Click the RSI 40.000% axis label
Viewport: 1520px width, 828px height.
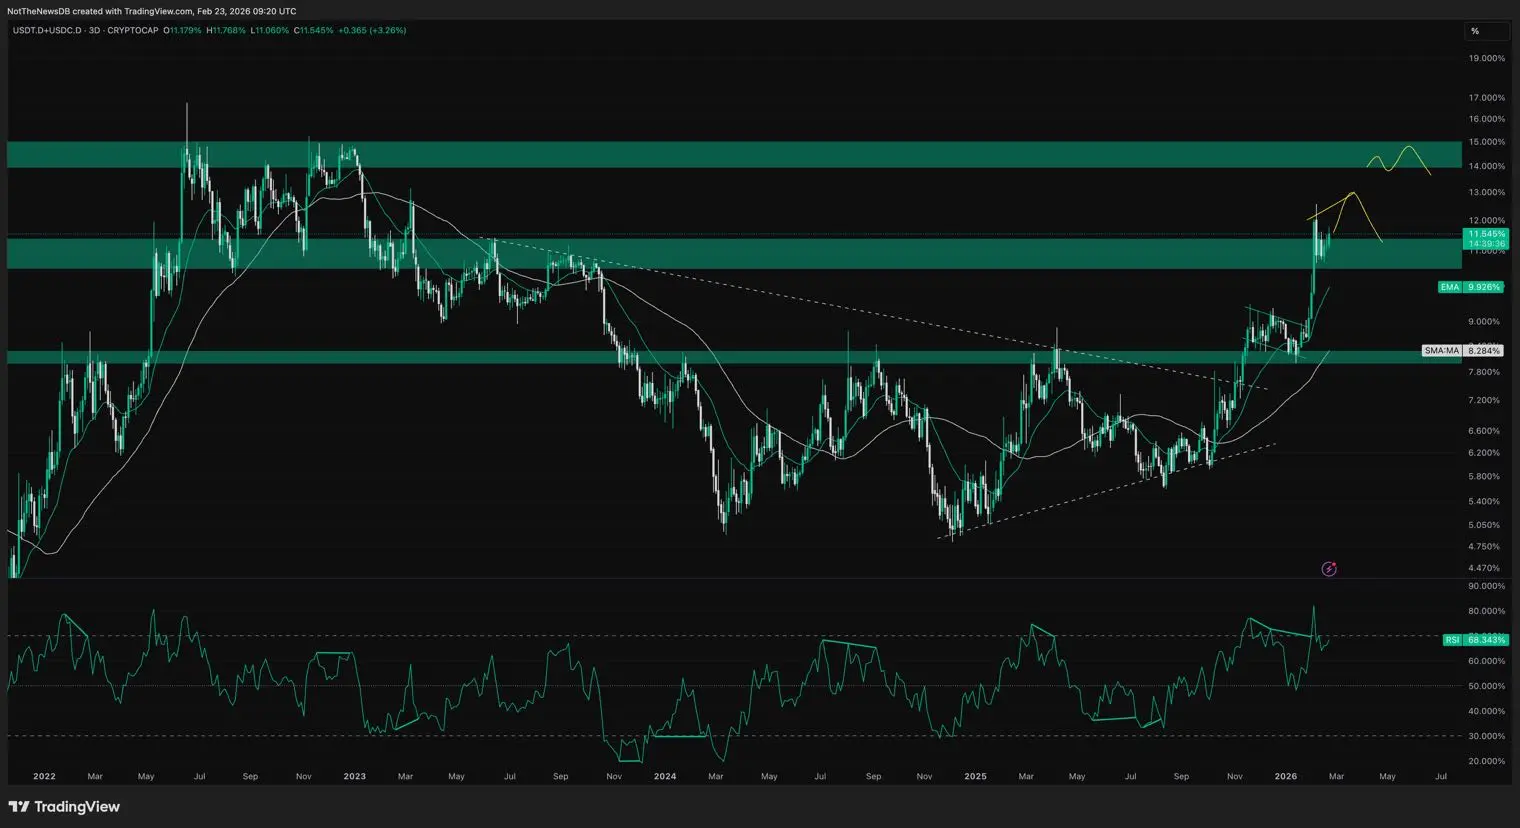(x=1486, y=711)
